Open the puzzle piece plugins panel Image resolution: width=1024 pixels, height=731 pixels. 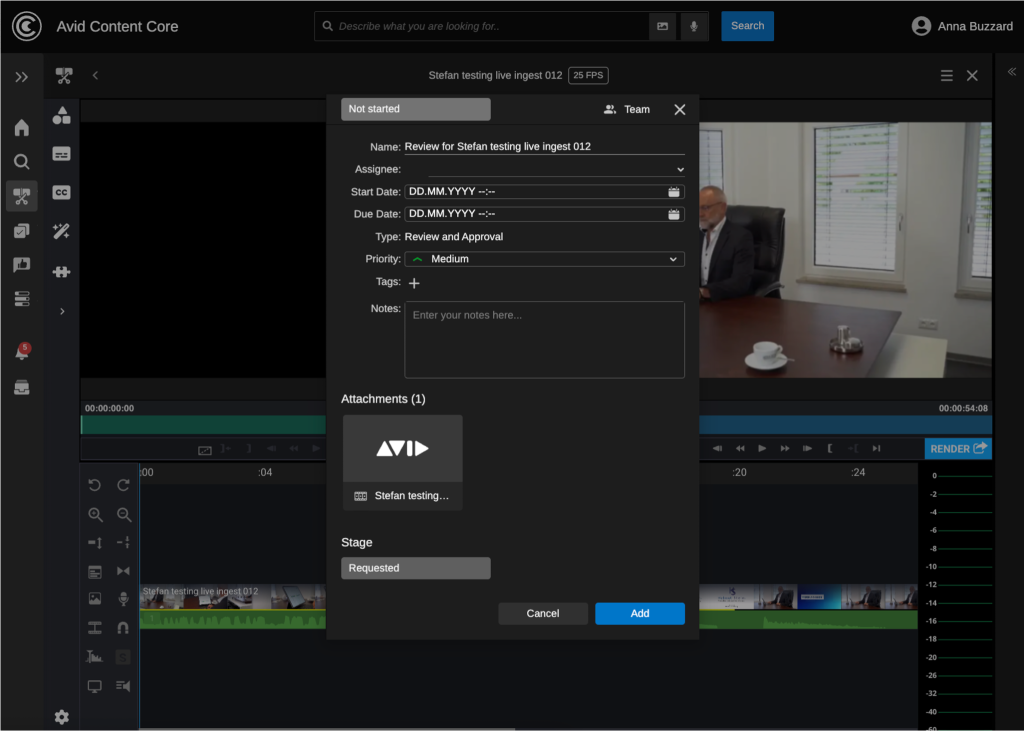pos(61,271)
